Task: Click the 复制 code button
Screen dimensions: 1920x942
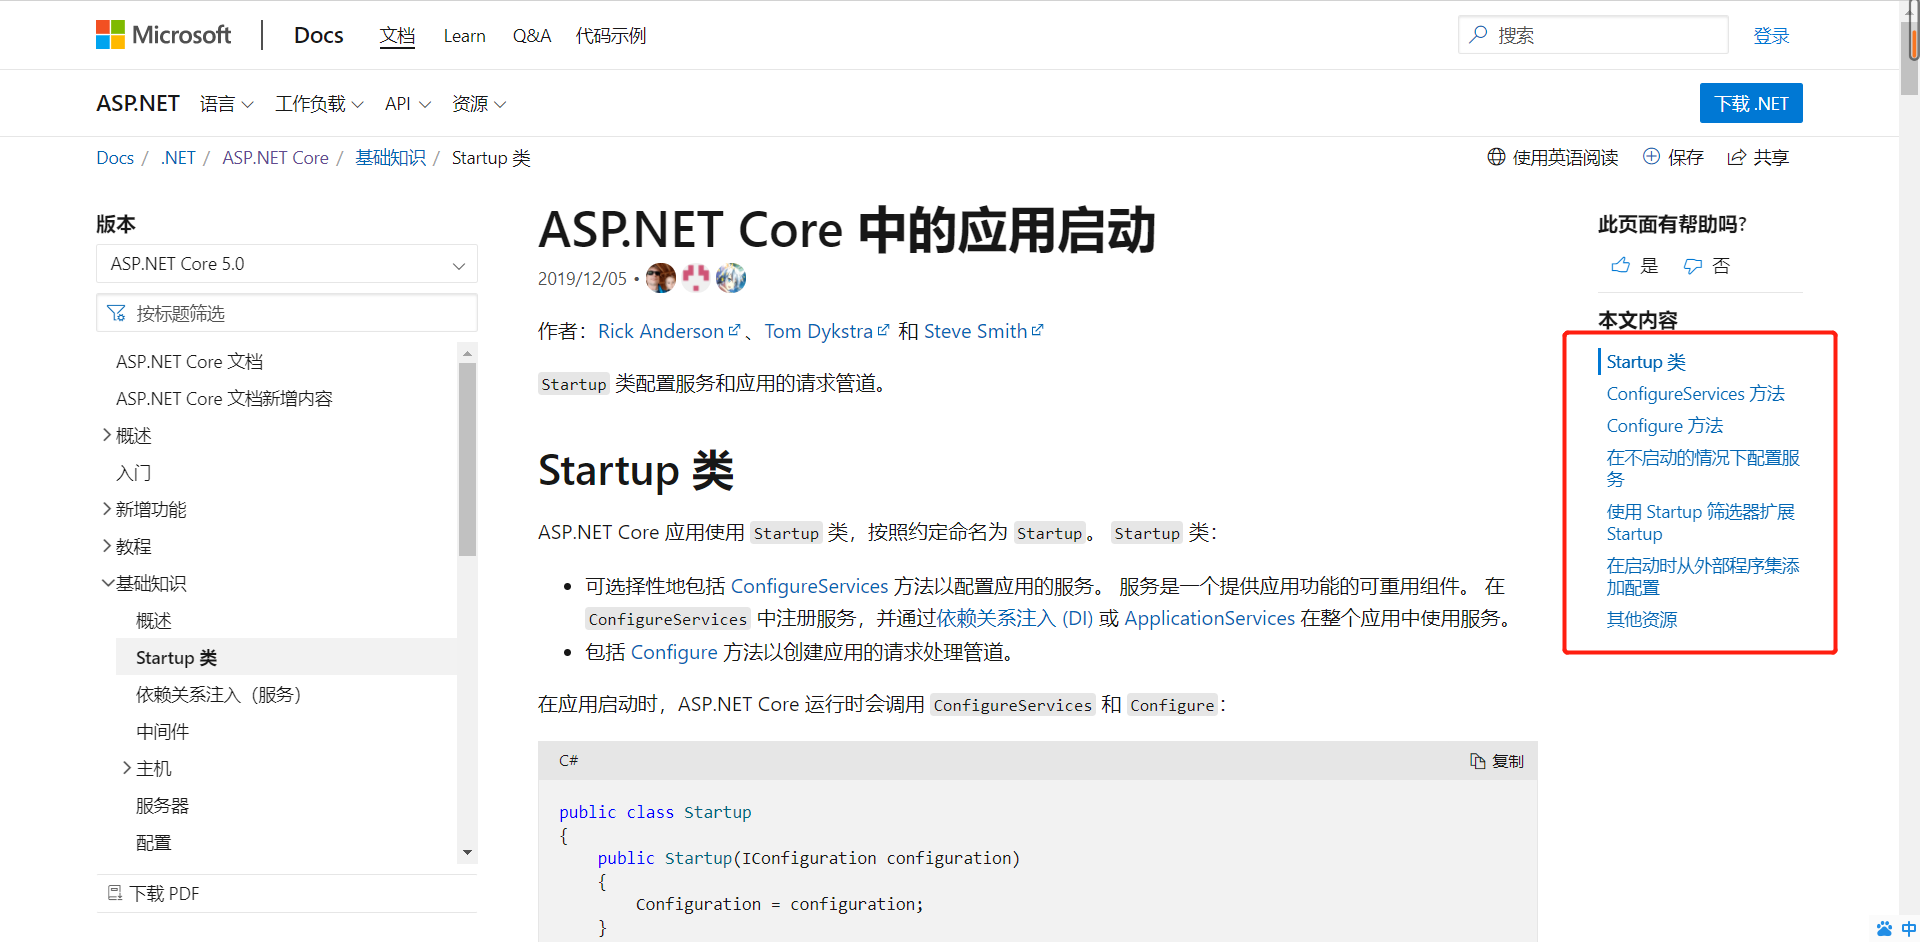Action: pyautogui.click(x=1497, y=761)
